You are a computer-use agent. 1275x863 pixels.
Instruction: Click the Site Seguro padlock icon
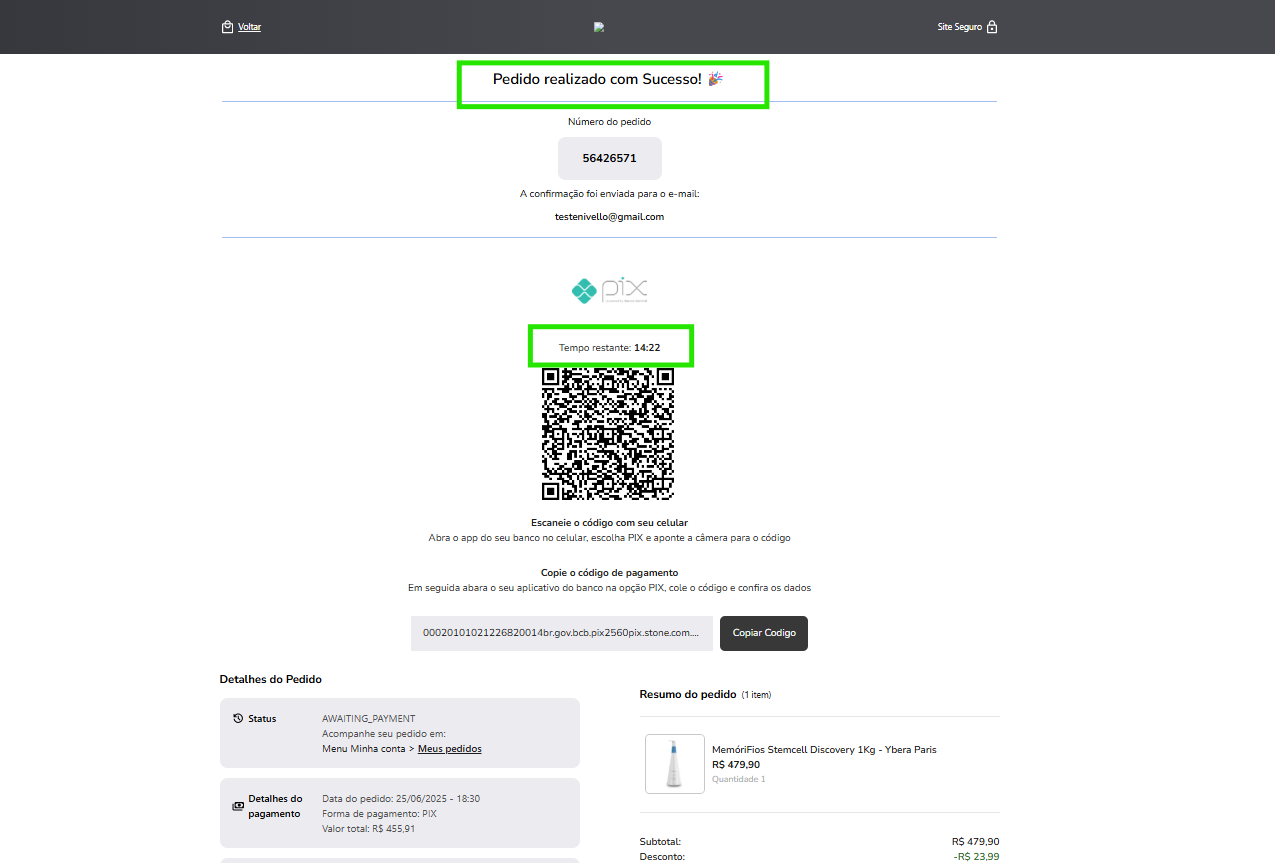[992, 27]
